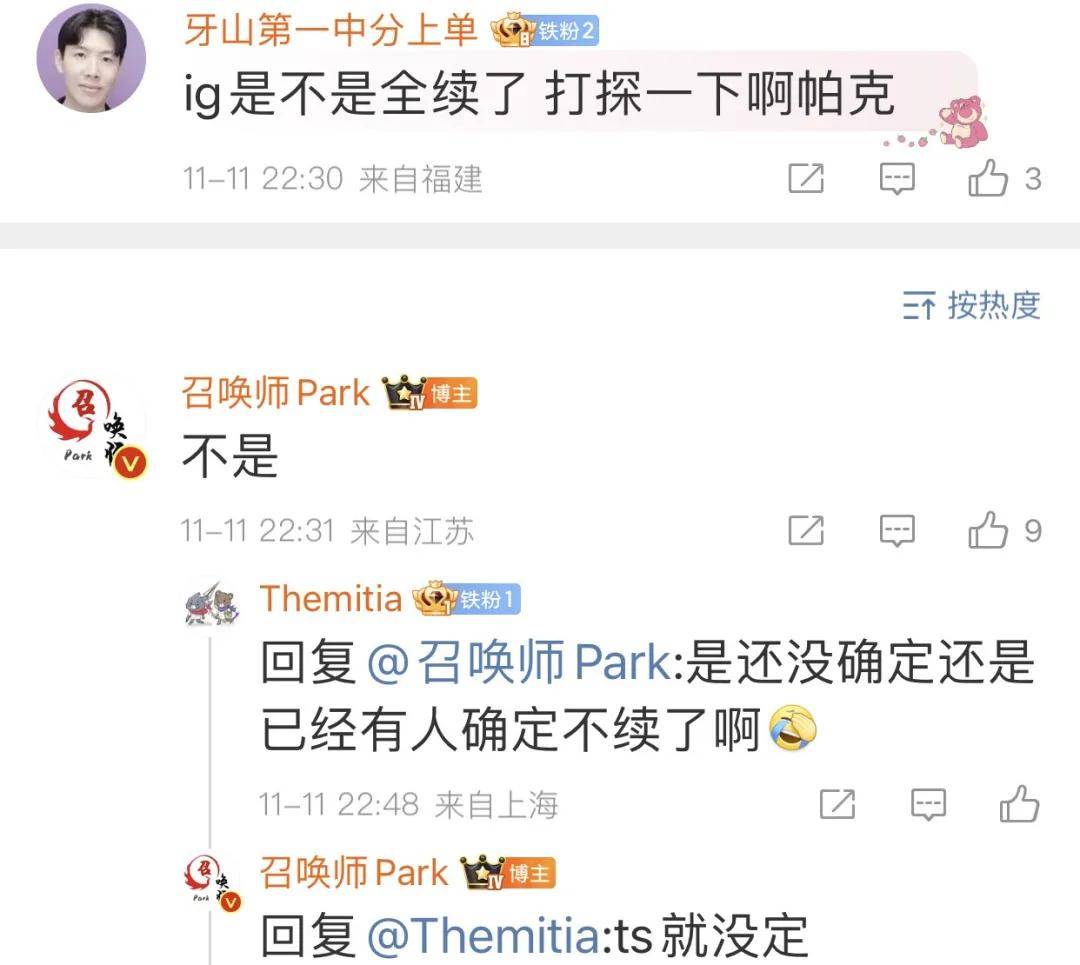Reply to 召唤师Park's "不是" comment
1080x965 pixels.
[897, 530]
